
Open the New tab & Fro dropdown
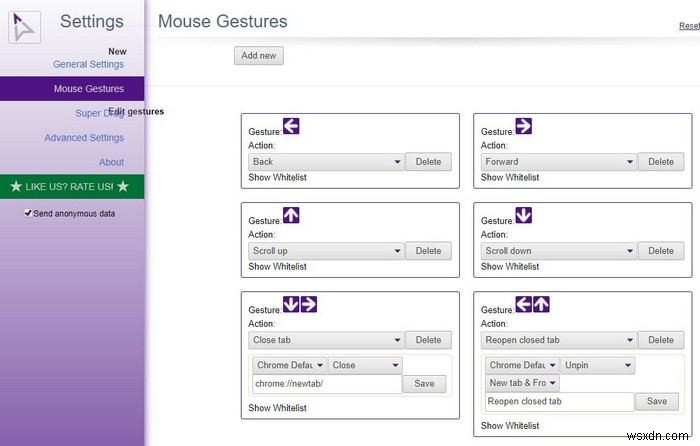pyautogui.click(x=522, y=383)
